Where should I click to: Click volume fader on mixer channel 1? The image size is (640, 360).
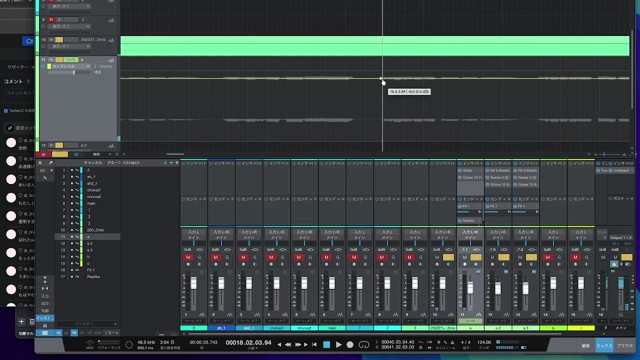[193, 283]
